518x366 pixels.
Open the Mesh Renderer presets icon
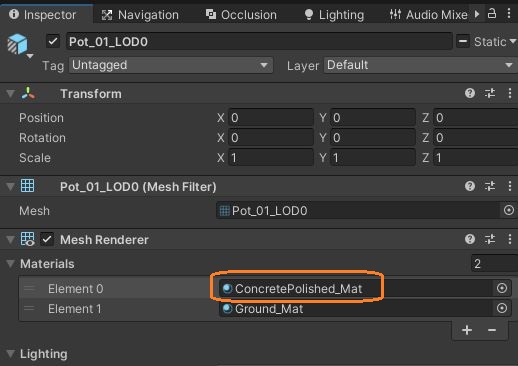[x=490, y=239]
